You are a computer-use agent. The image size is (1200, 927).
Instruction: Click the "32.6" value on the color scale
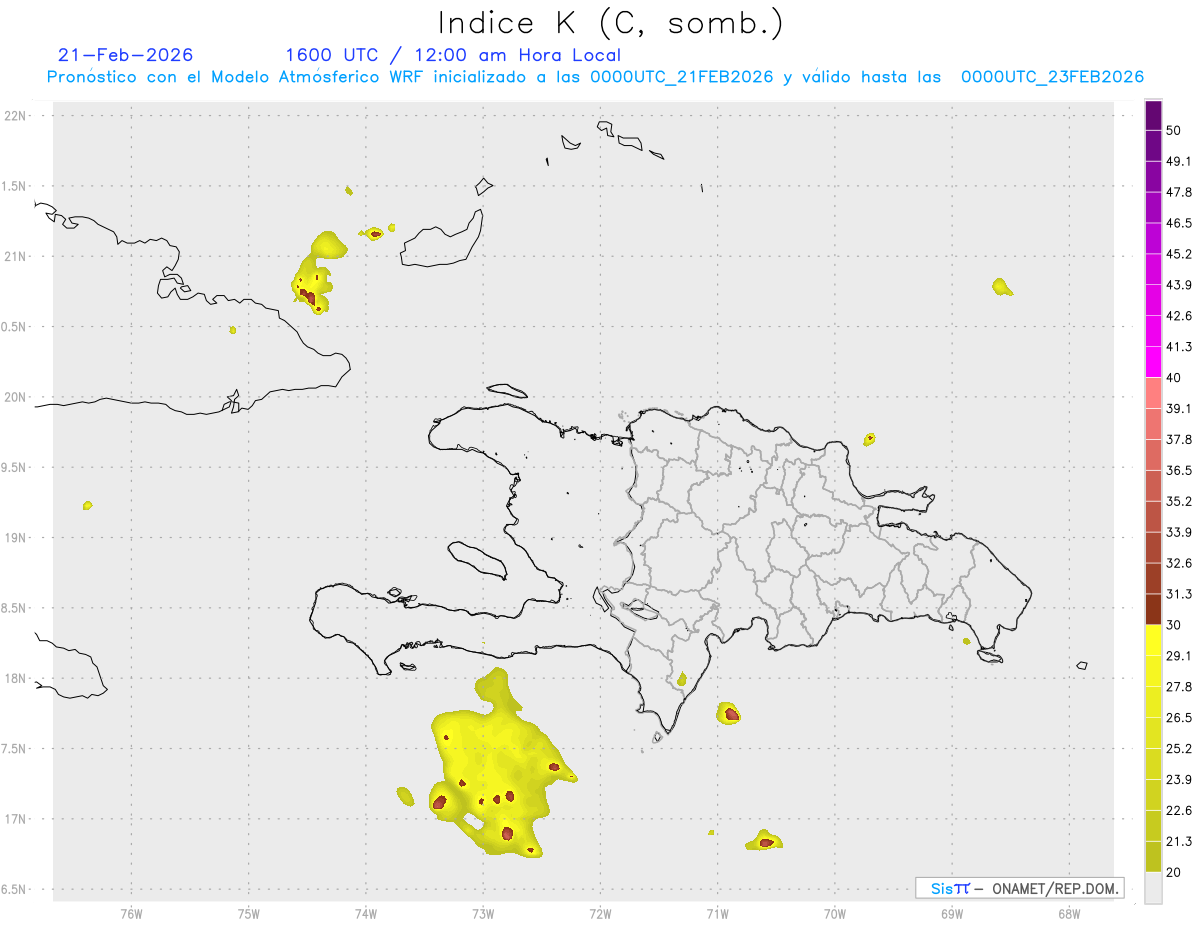(1179, 563)
